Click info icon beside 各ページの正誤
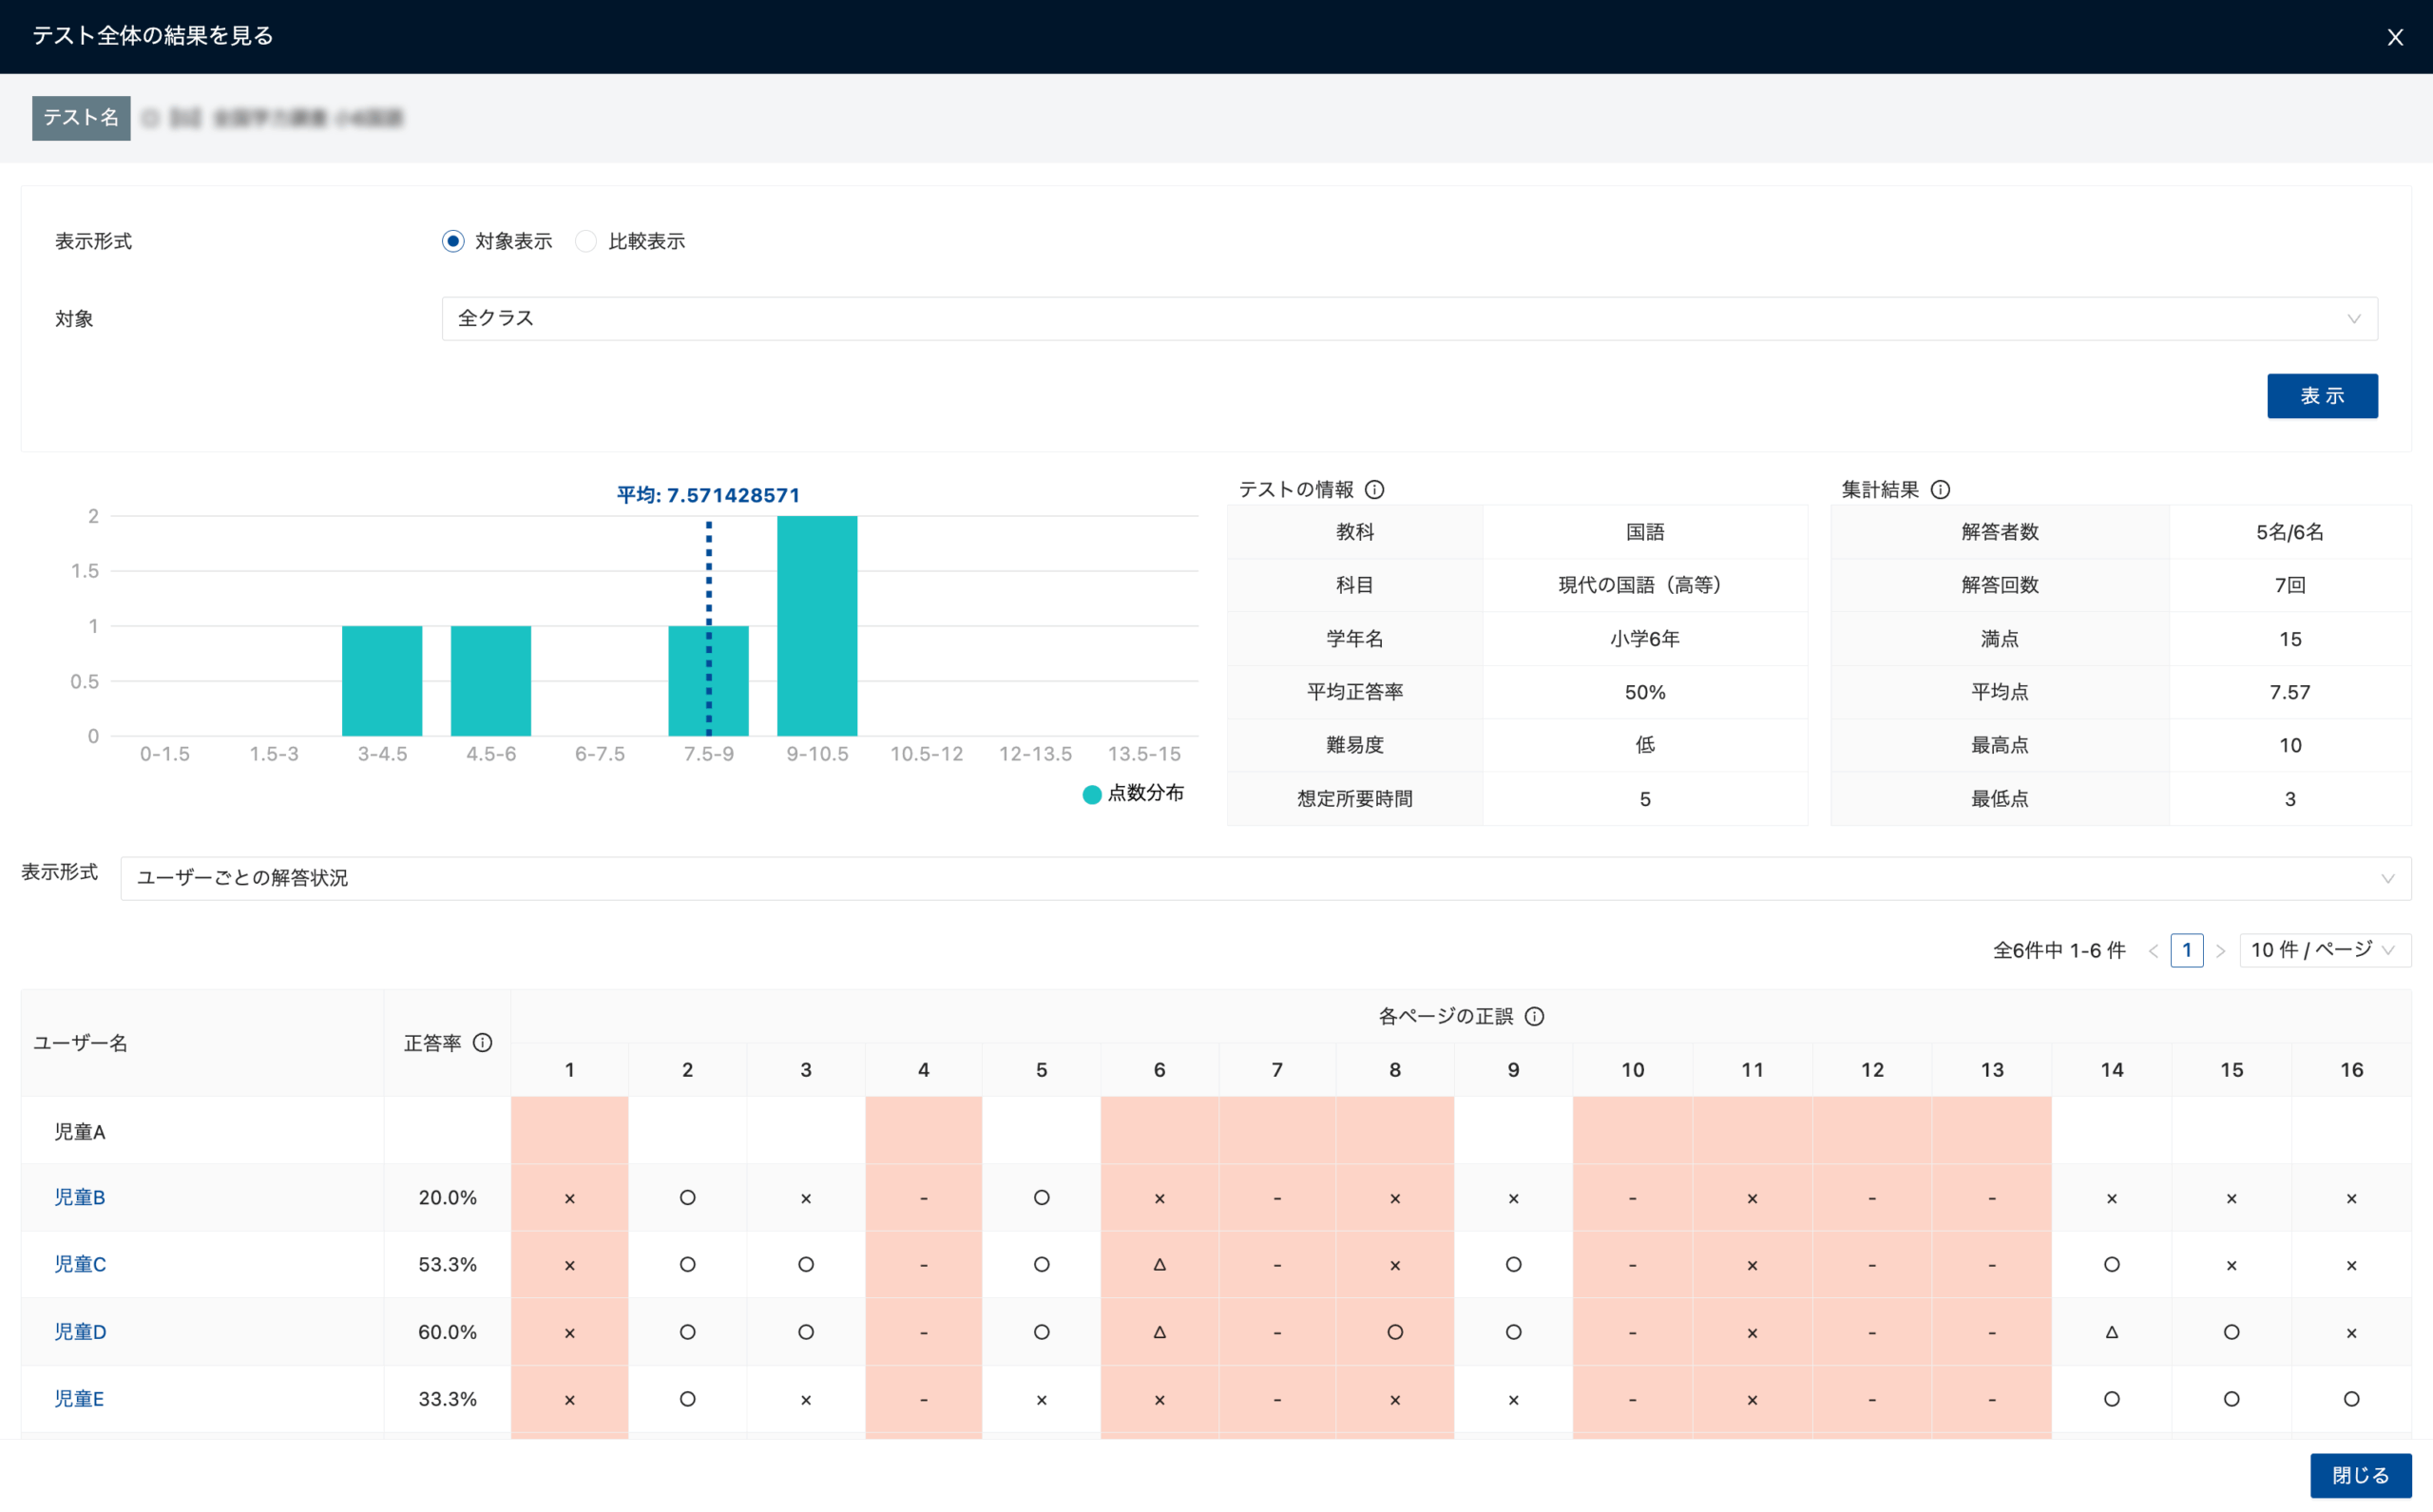 click(1534, 1016)
